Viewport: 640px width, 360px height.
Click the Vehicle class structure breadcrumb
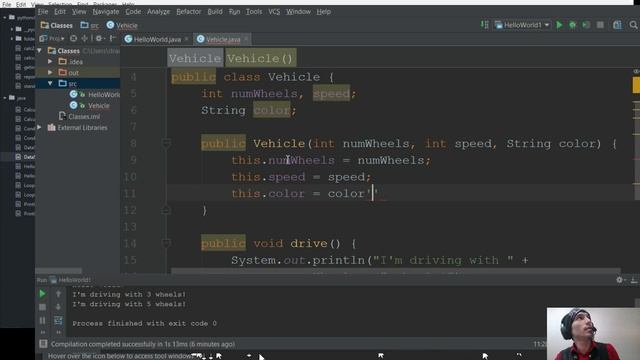(195, 58)
